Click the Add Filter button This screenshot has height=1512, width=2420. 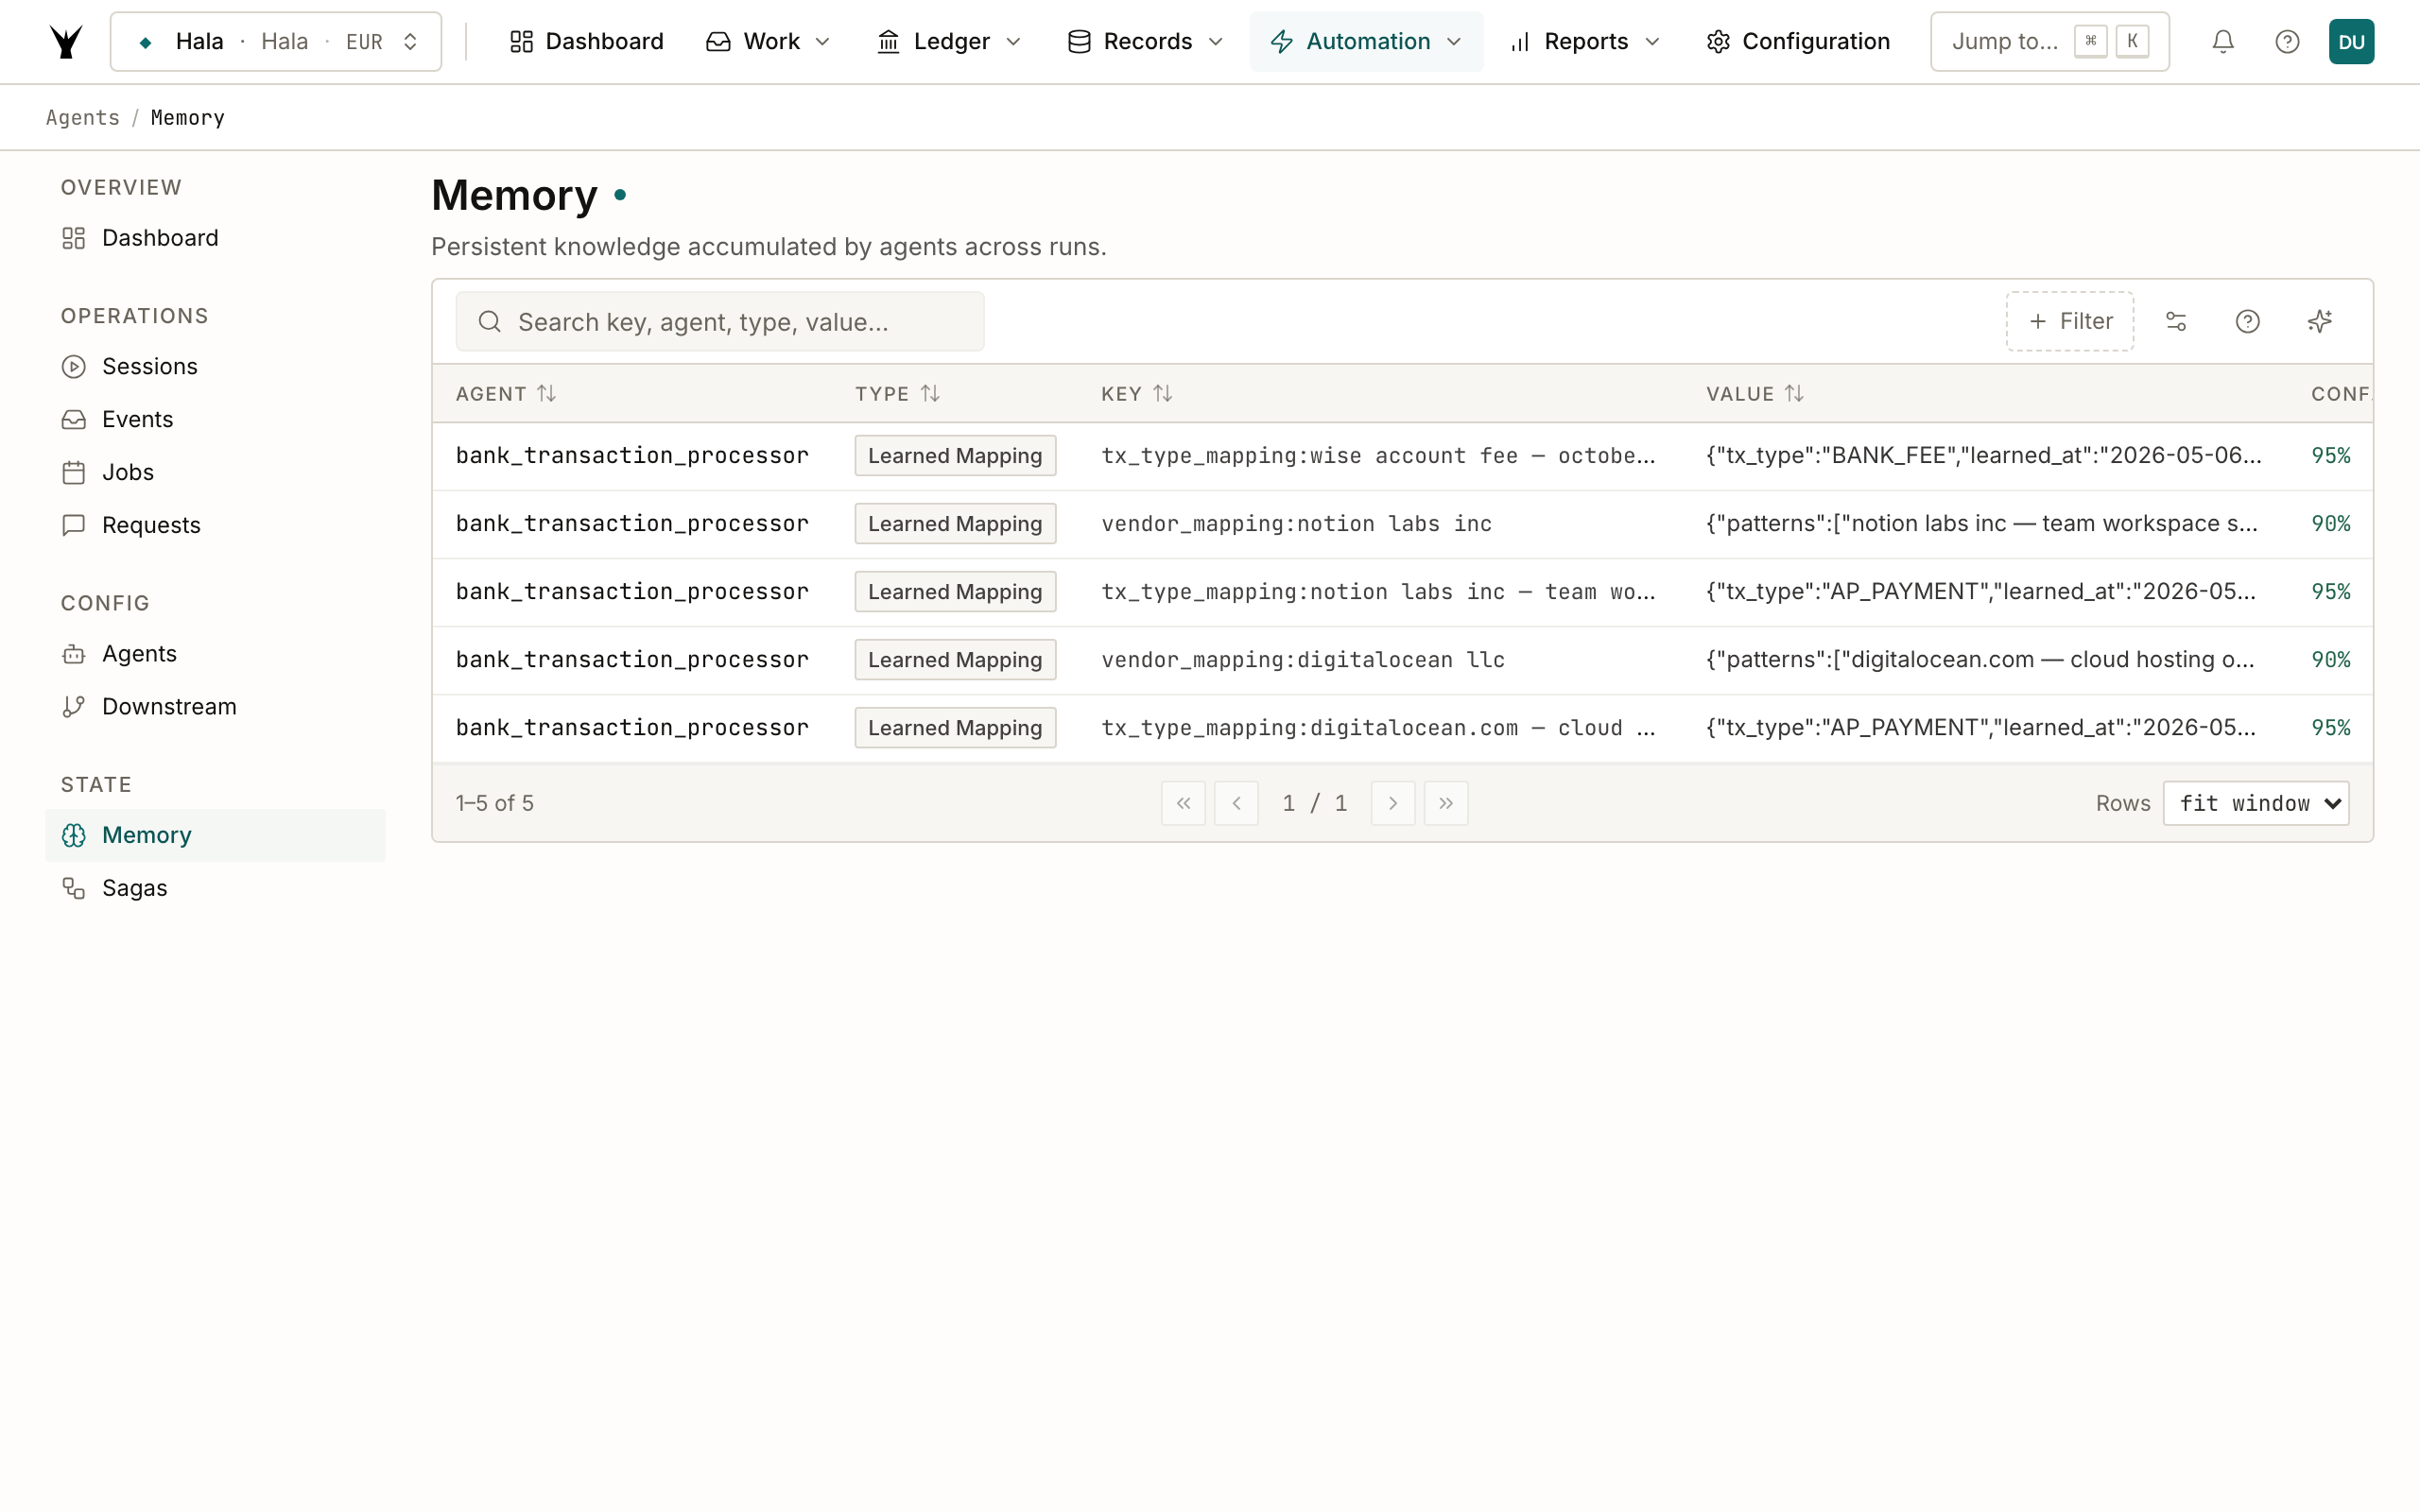(2070, 321)
